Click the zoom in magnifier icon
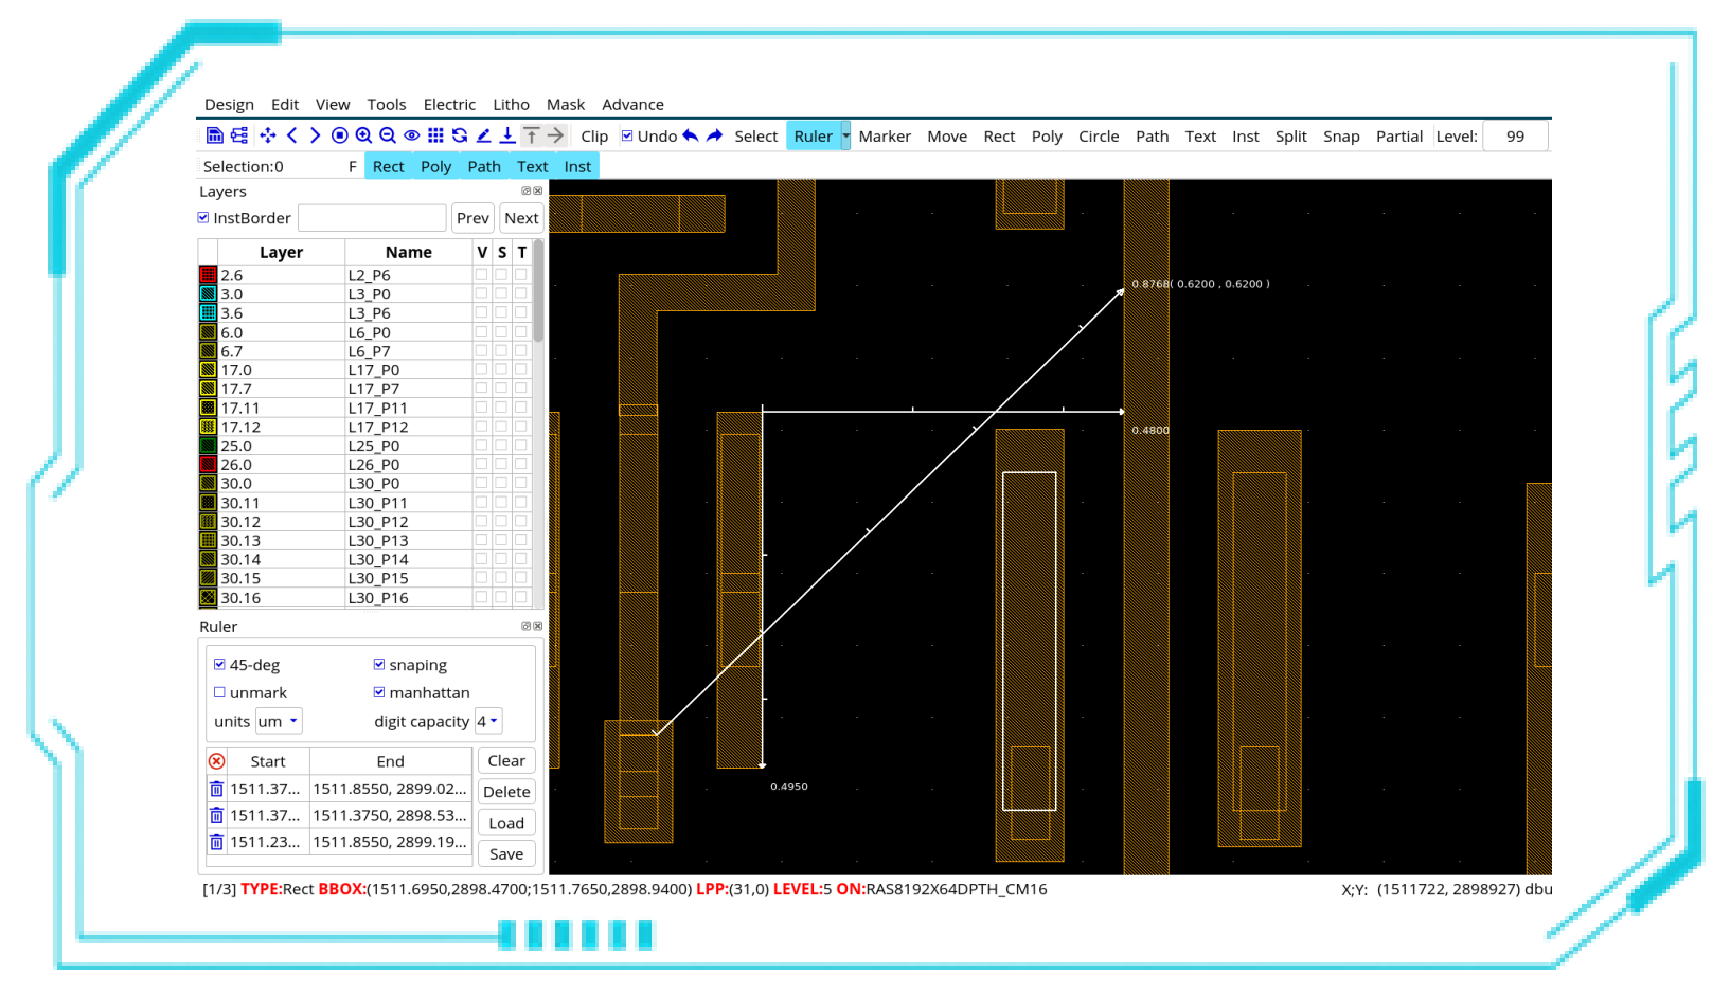 click(x=364, y=136)
